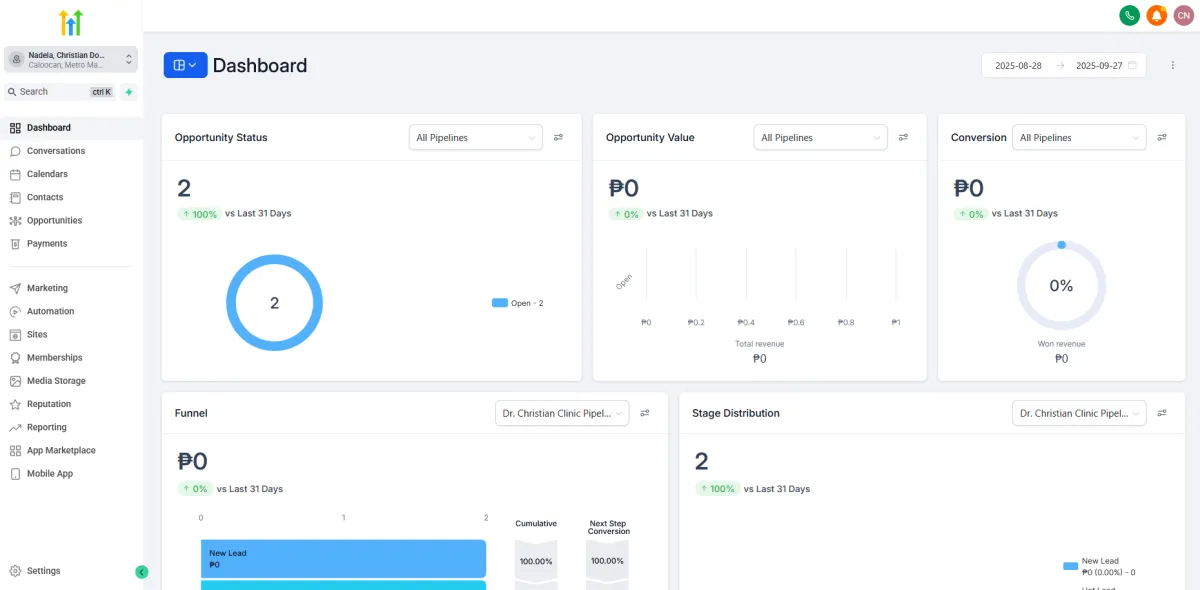Open Stage Distribution filter settings icon
This screenshot has width=1200, height=590.
point(1162,413)
